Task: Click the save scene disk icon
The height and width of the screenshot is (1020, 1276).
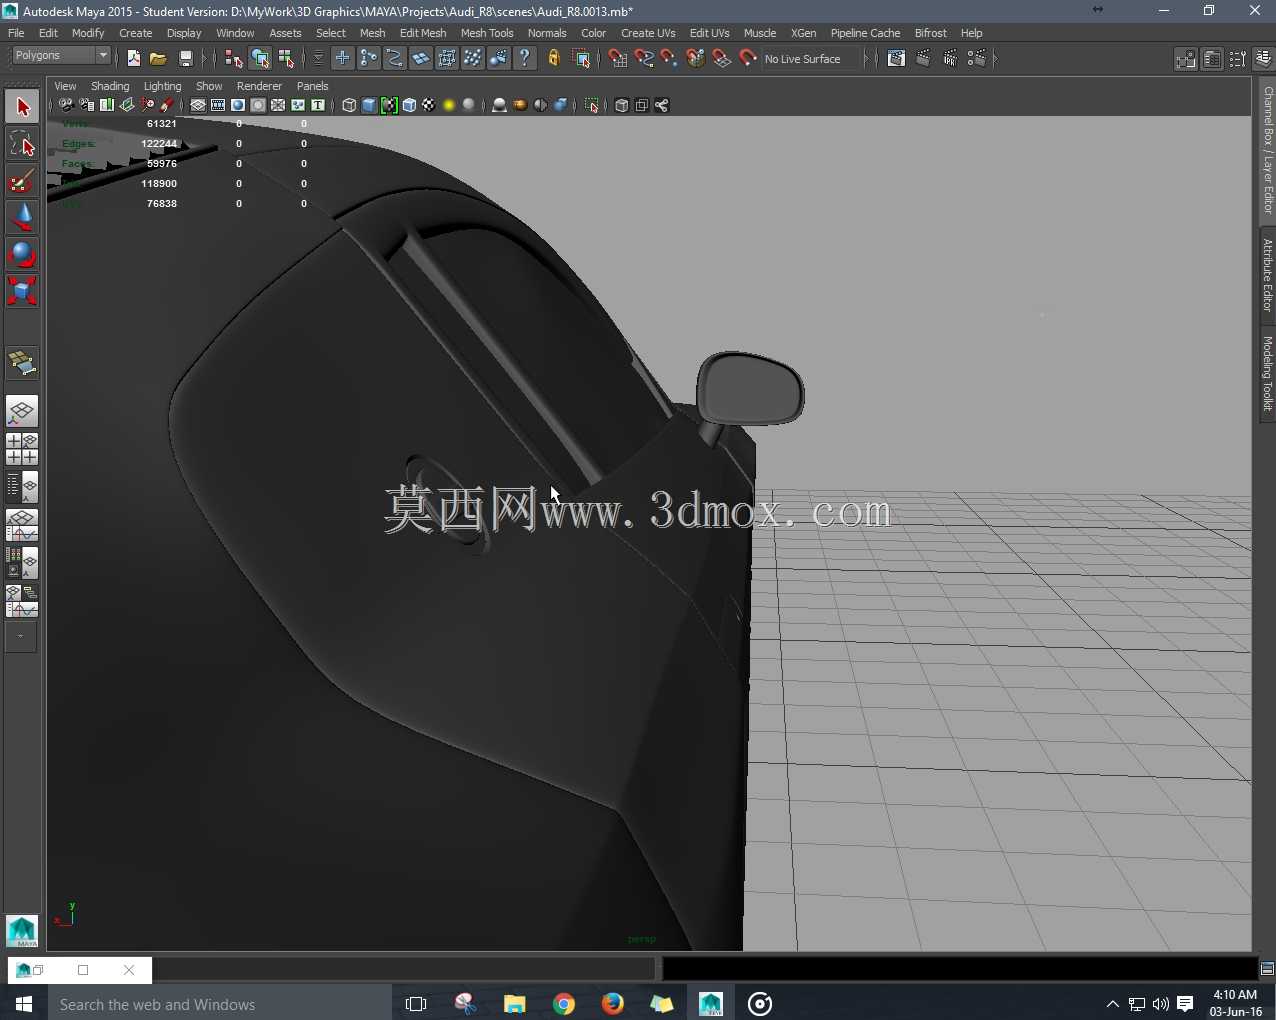Action: (186, 59)
